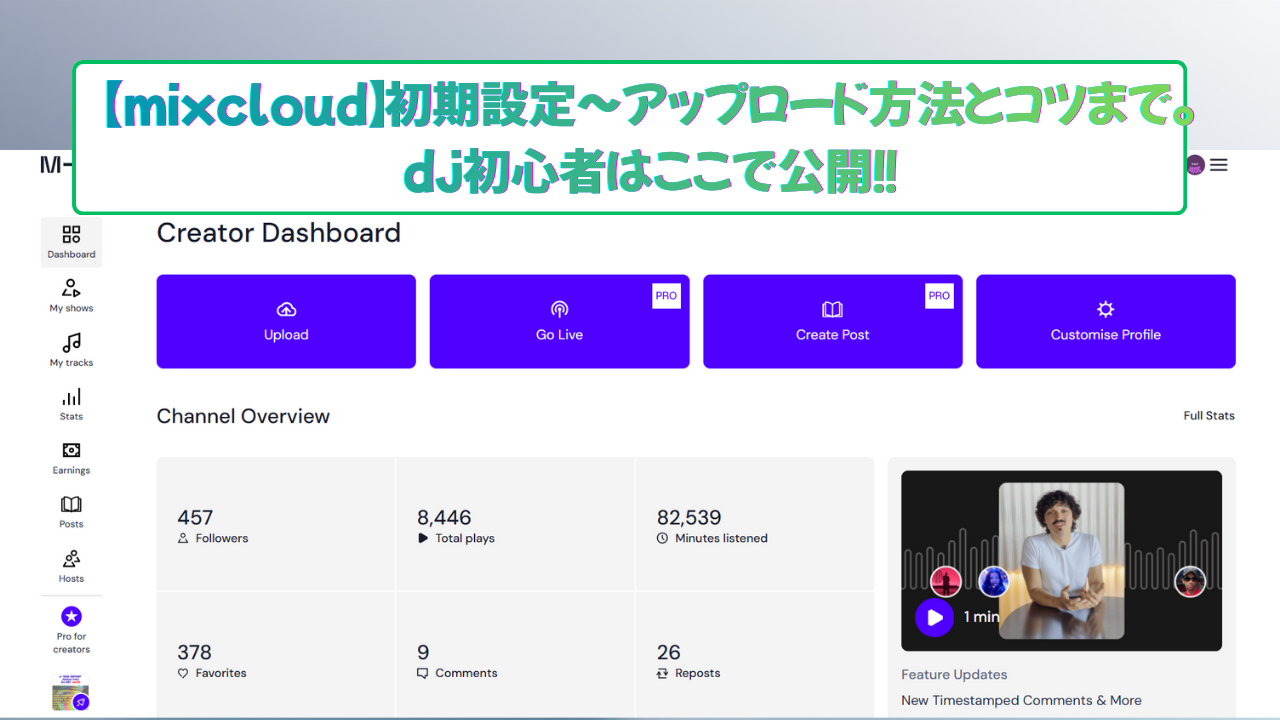Screen dimensions: 1280x720
Task: Open New Timestamped Comments & More article
Action: point(1021,700)
